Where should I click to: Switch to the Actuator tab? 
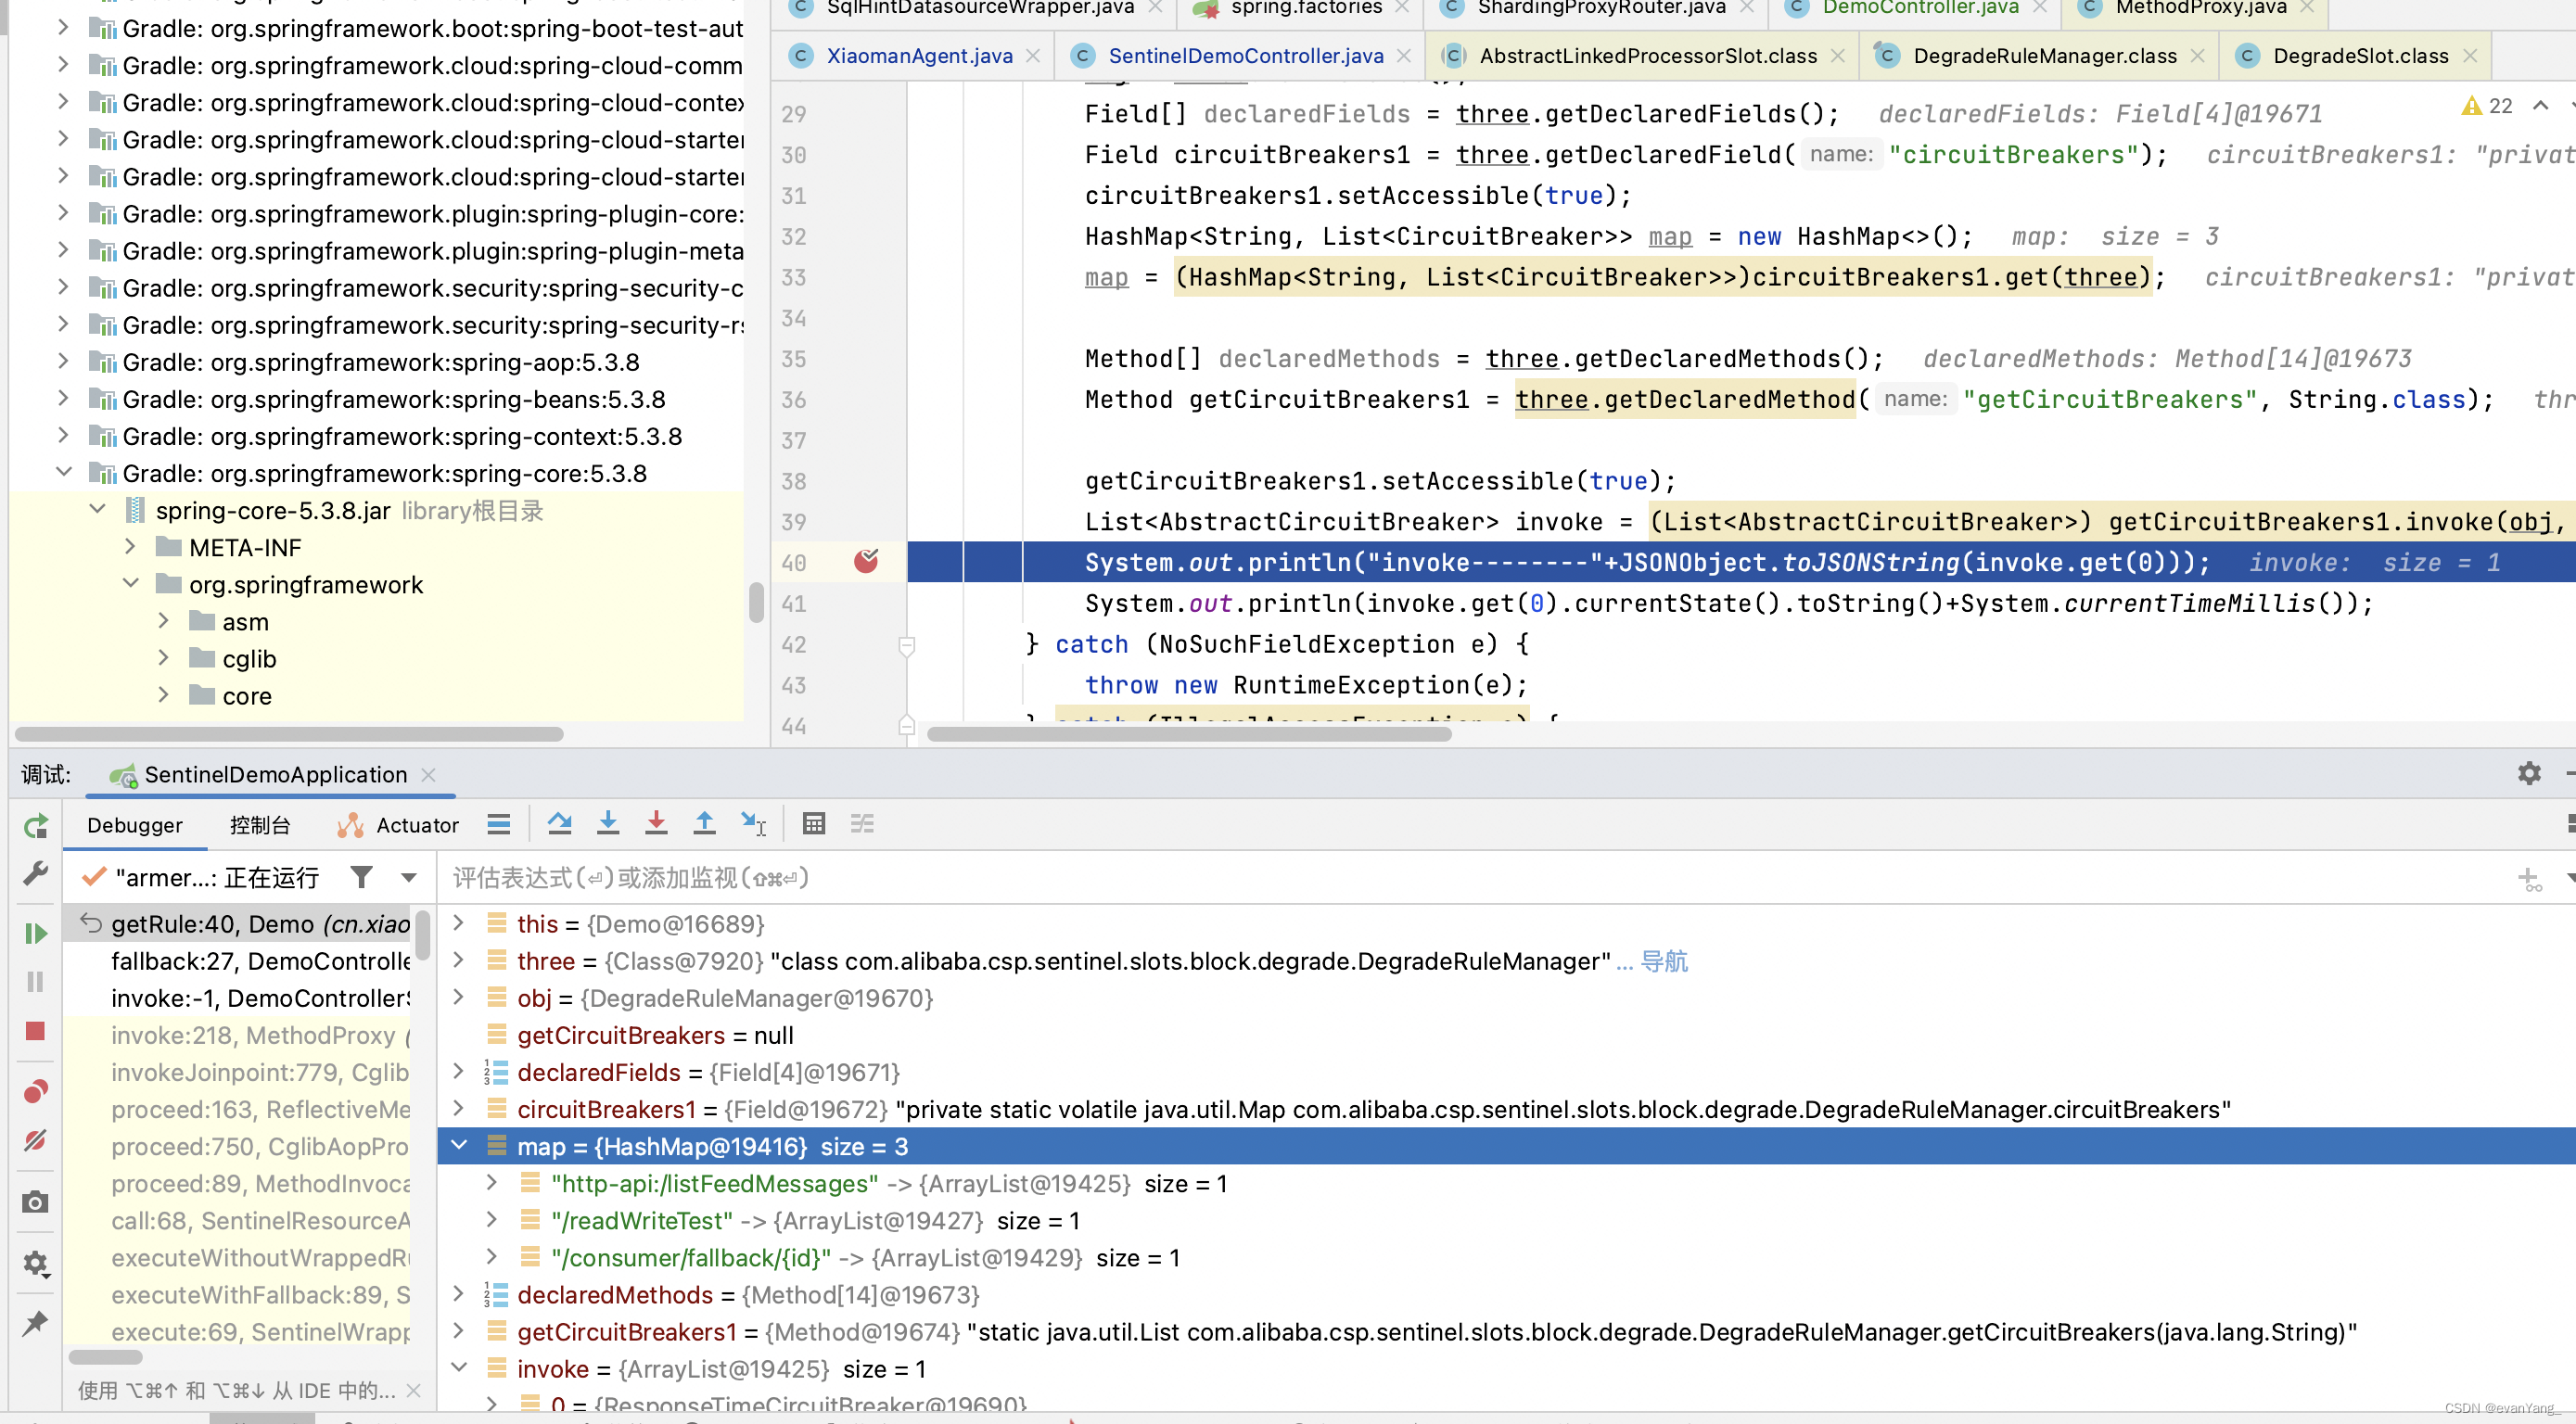click(x=398, y=825)
